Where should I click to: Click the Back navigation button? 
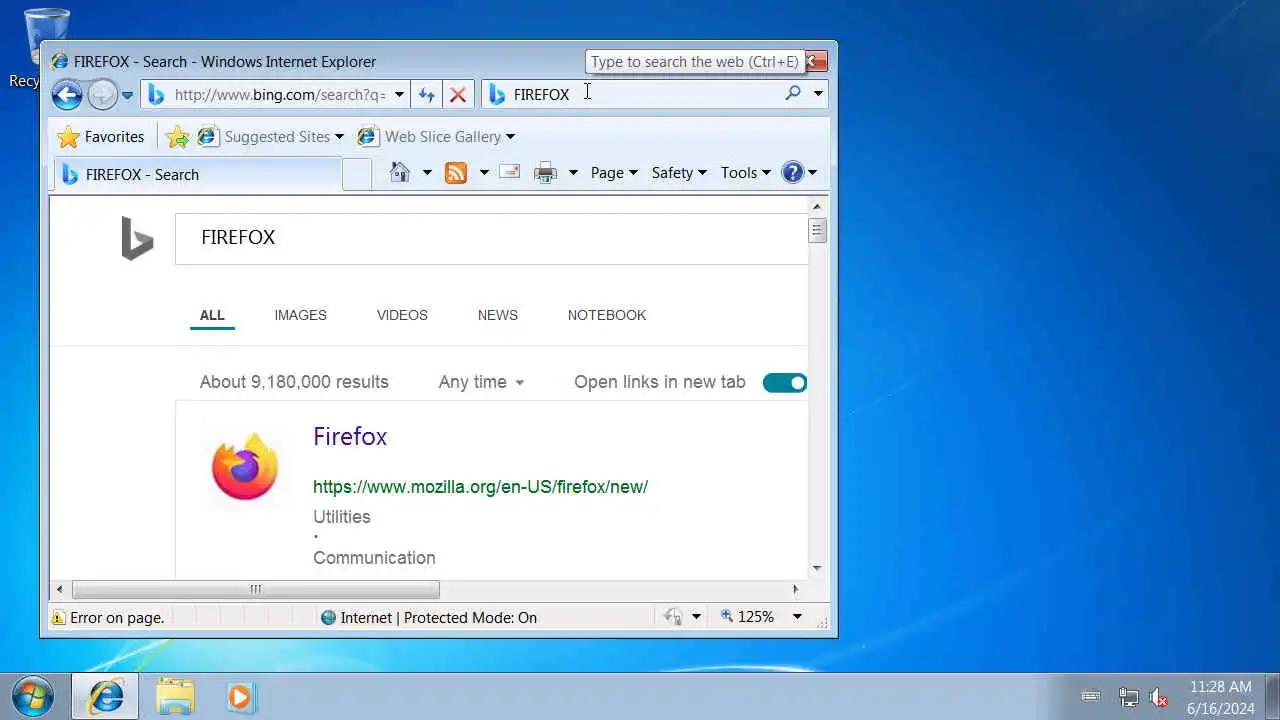point(67,95)
